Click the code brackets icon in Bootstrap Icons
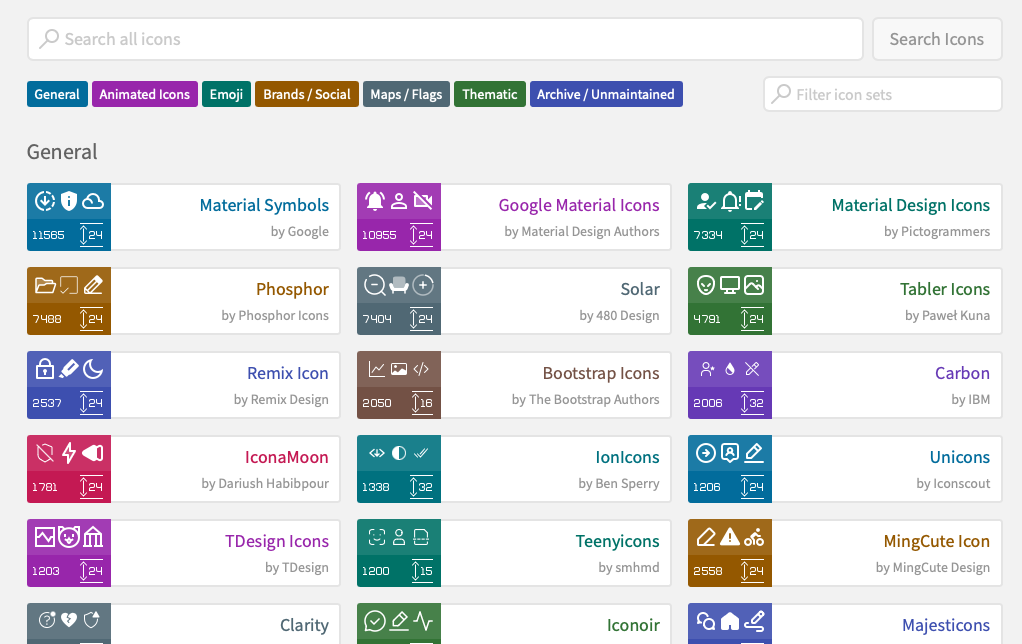Screen dimensions: 1022x644 422,369
